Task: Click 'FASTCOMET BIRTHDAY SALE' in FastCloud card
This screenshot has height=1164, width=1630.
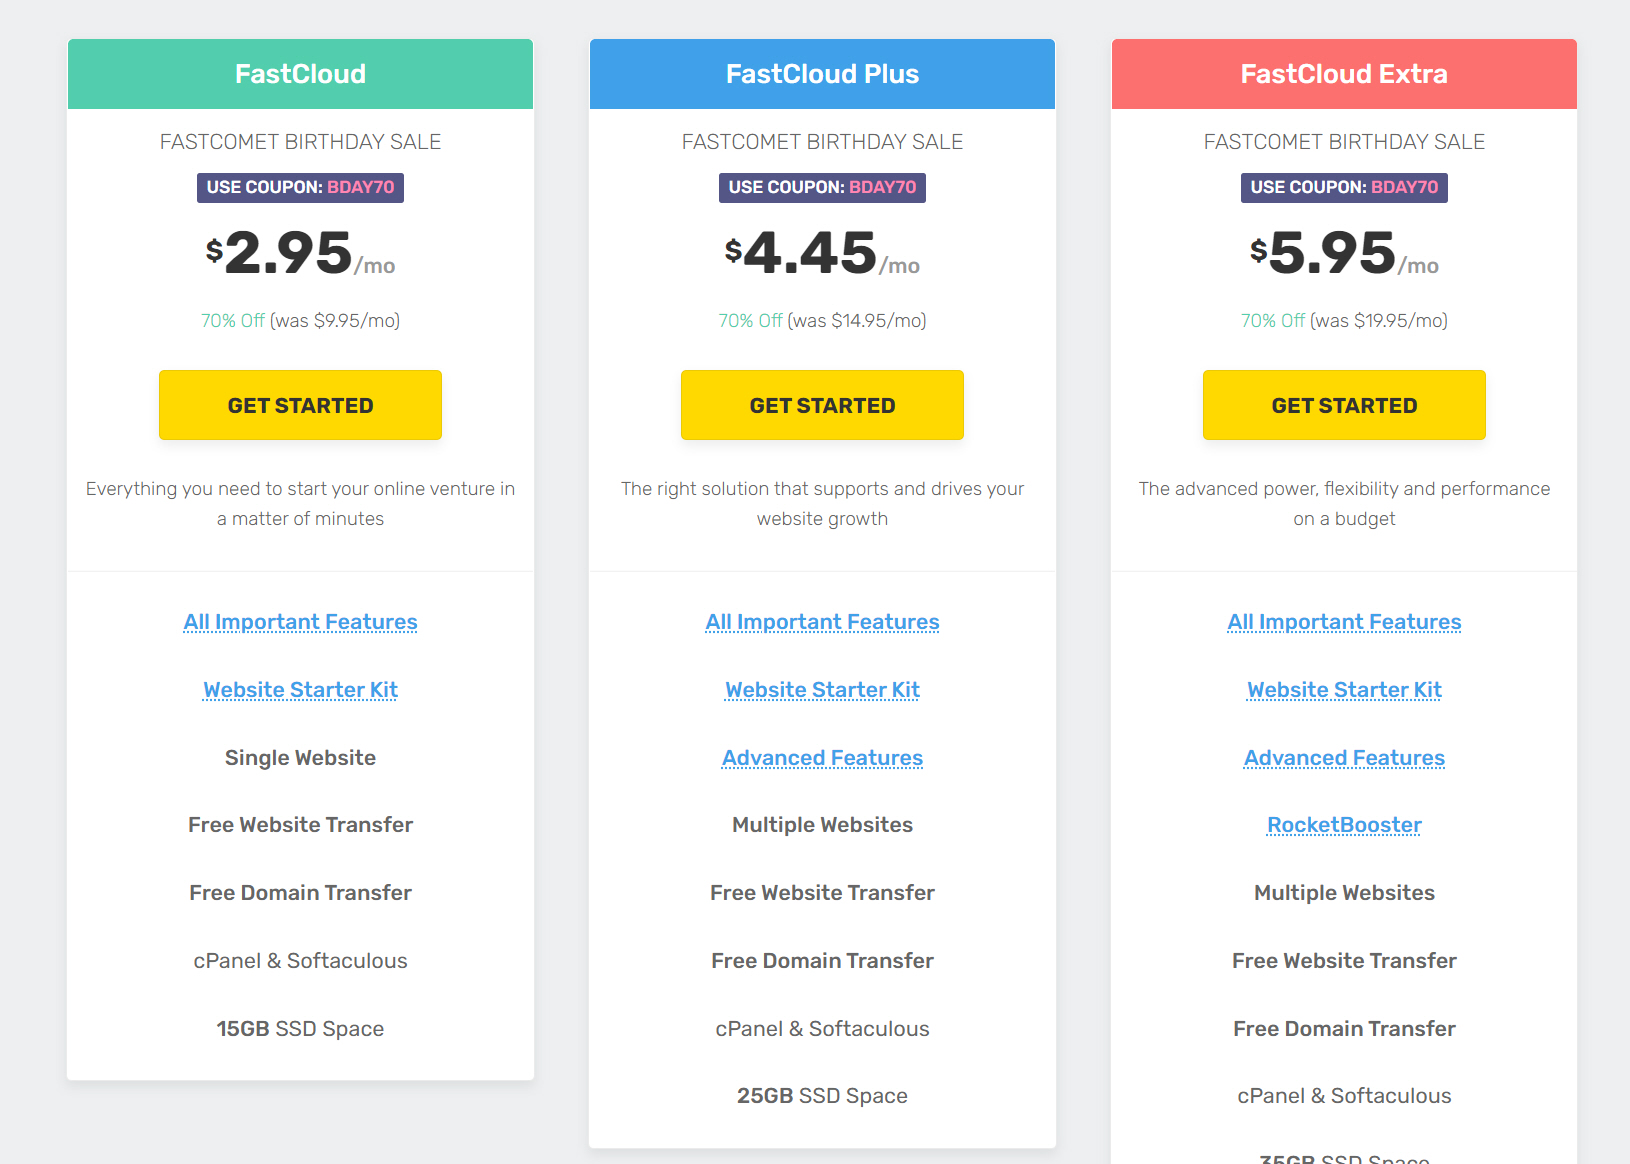Action: [300, 142]
